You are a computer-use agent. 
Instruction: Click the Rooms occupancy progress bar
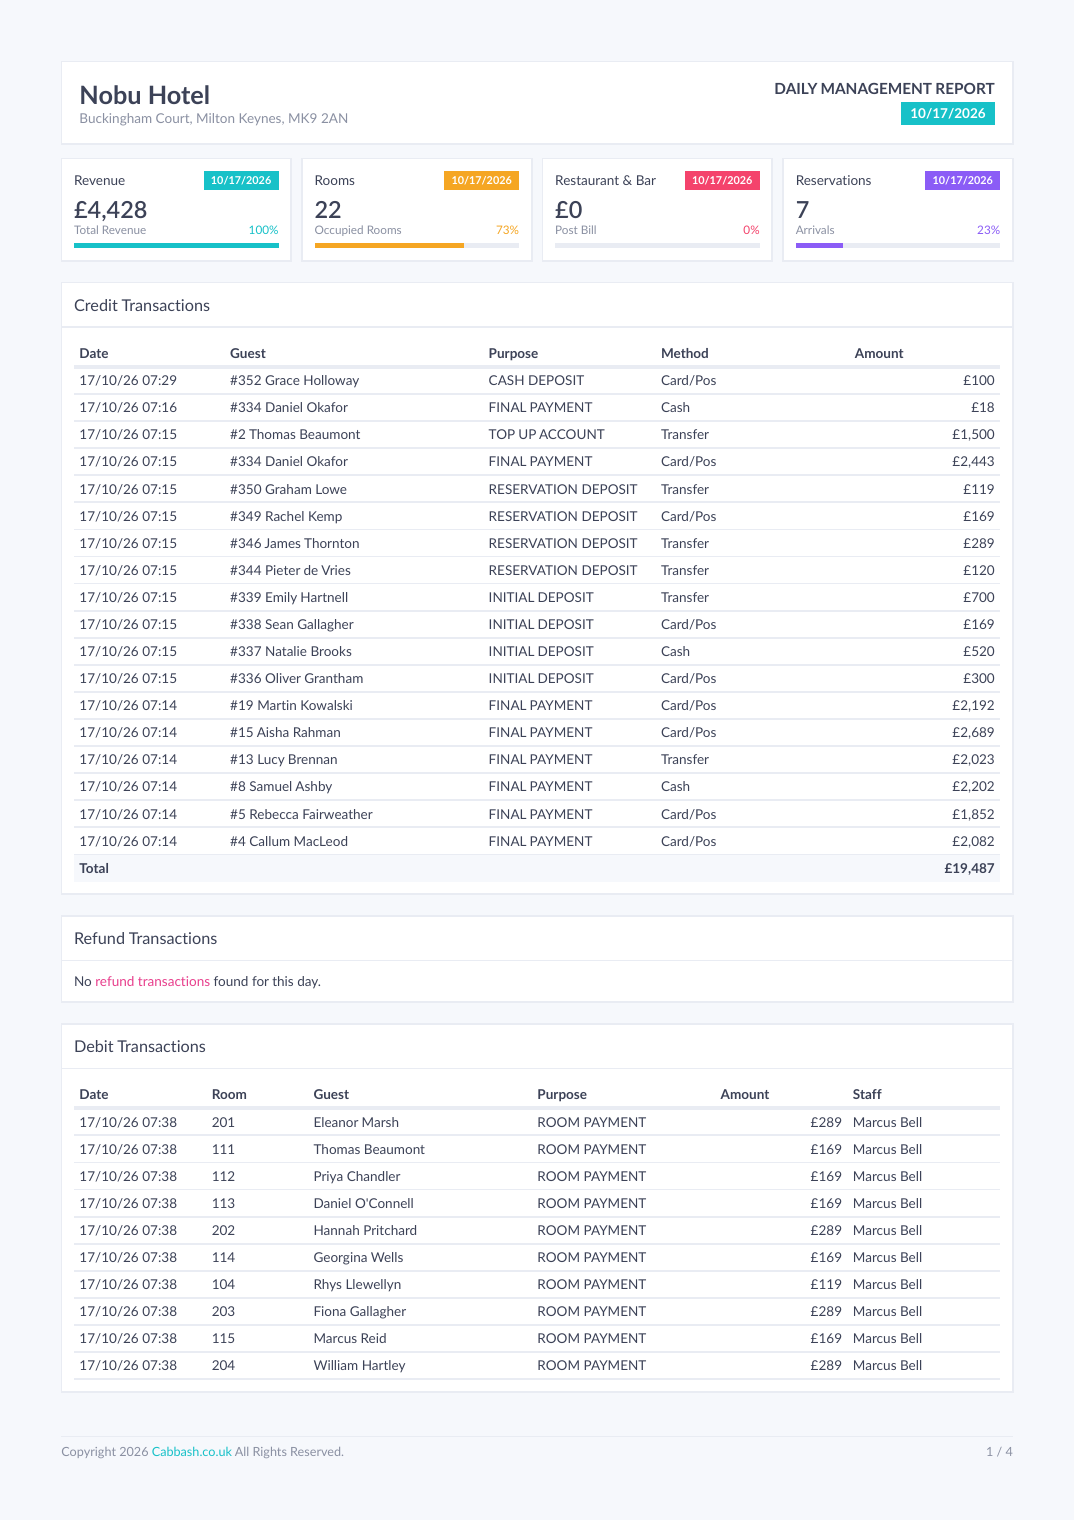click(x=417, y=245)
